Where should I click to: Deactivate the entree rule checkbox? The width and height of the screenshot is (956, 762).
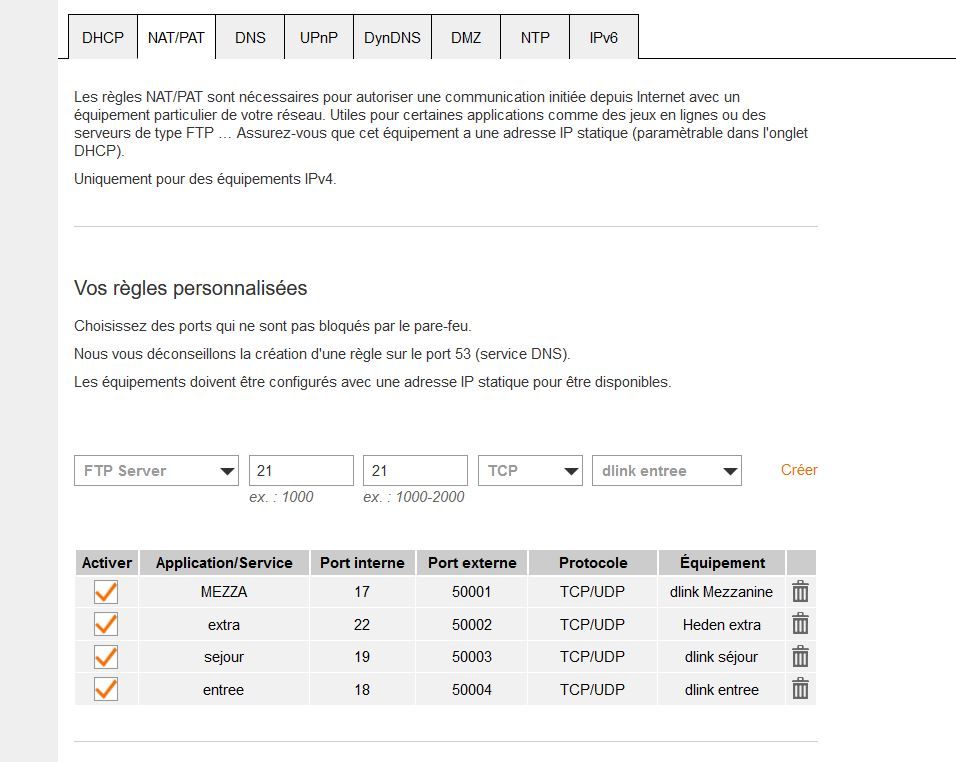(x=105, y=689)
